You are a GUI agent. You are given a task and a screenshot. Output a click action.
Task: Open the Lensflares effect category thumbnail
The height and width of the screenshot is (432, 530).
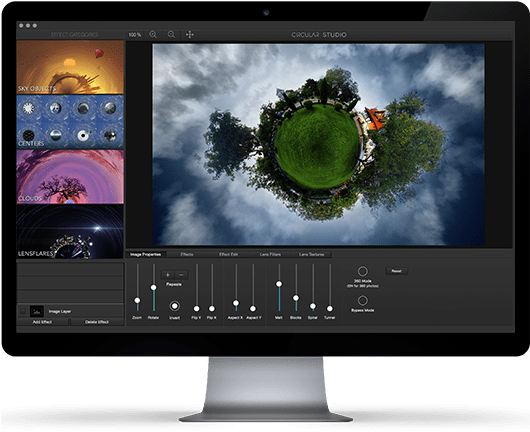[x=70, y=232]
